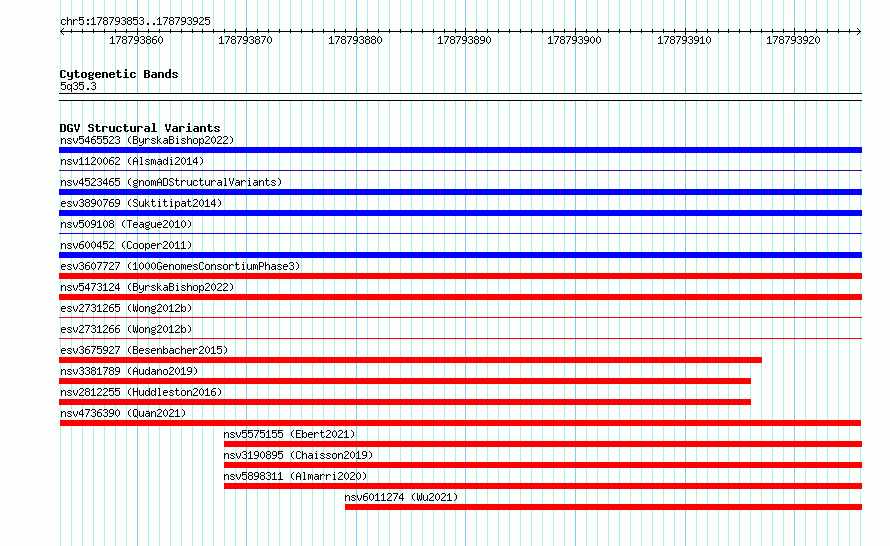Image resolution: width=890 pixels, height=546 pixels.
Task: Select the blue bar under nsv600452
Action: (x=460, y=255)
